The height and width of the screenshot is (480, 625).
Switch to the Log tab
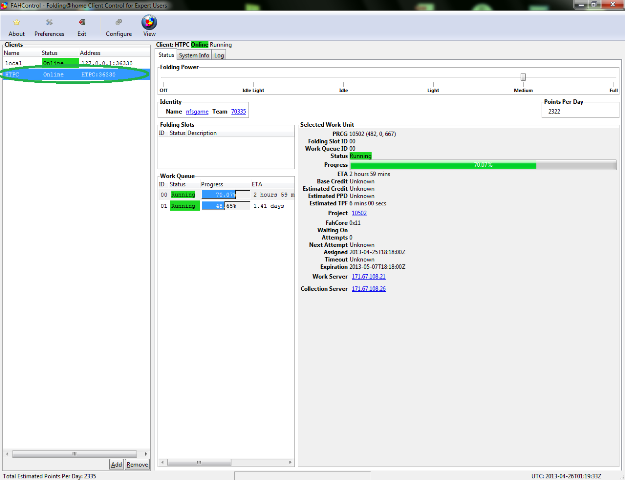click(x=219, y=55)
